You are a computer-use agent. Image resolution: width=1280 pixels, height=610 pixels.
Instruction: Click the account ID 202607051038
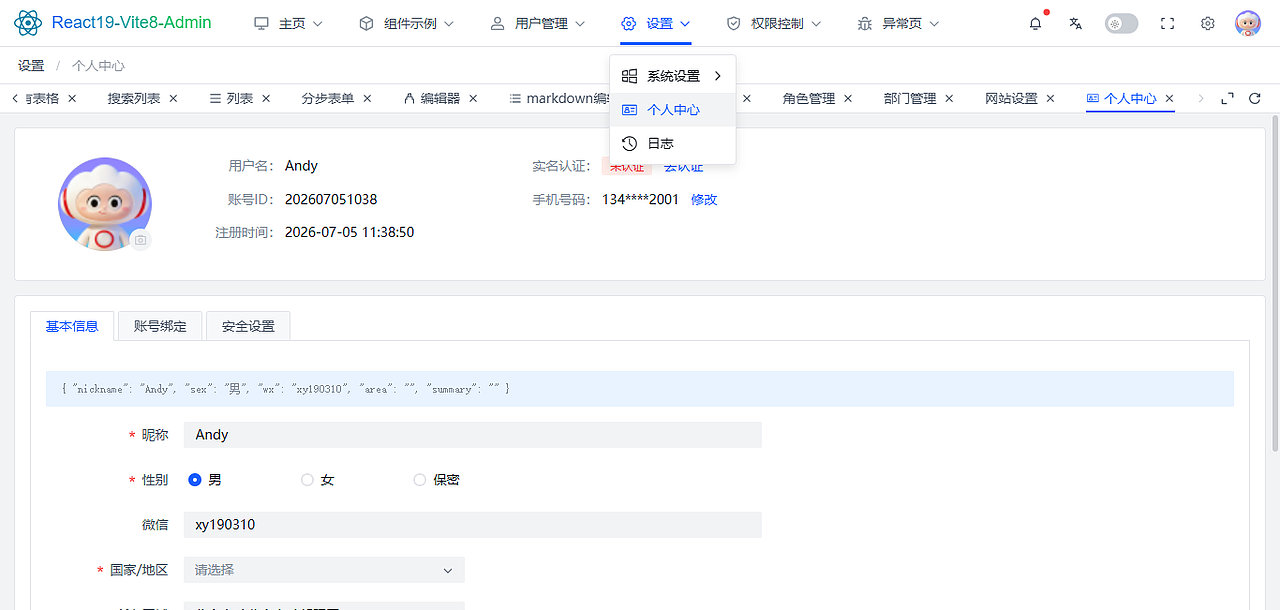click(x=331, y=199)
